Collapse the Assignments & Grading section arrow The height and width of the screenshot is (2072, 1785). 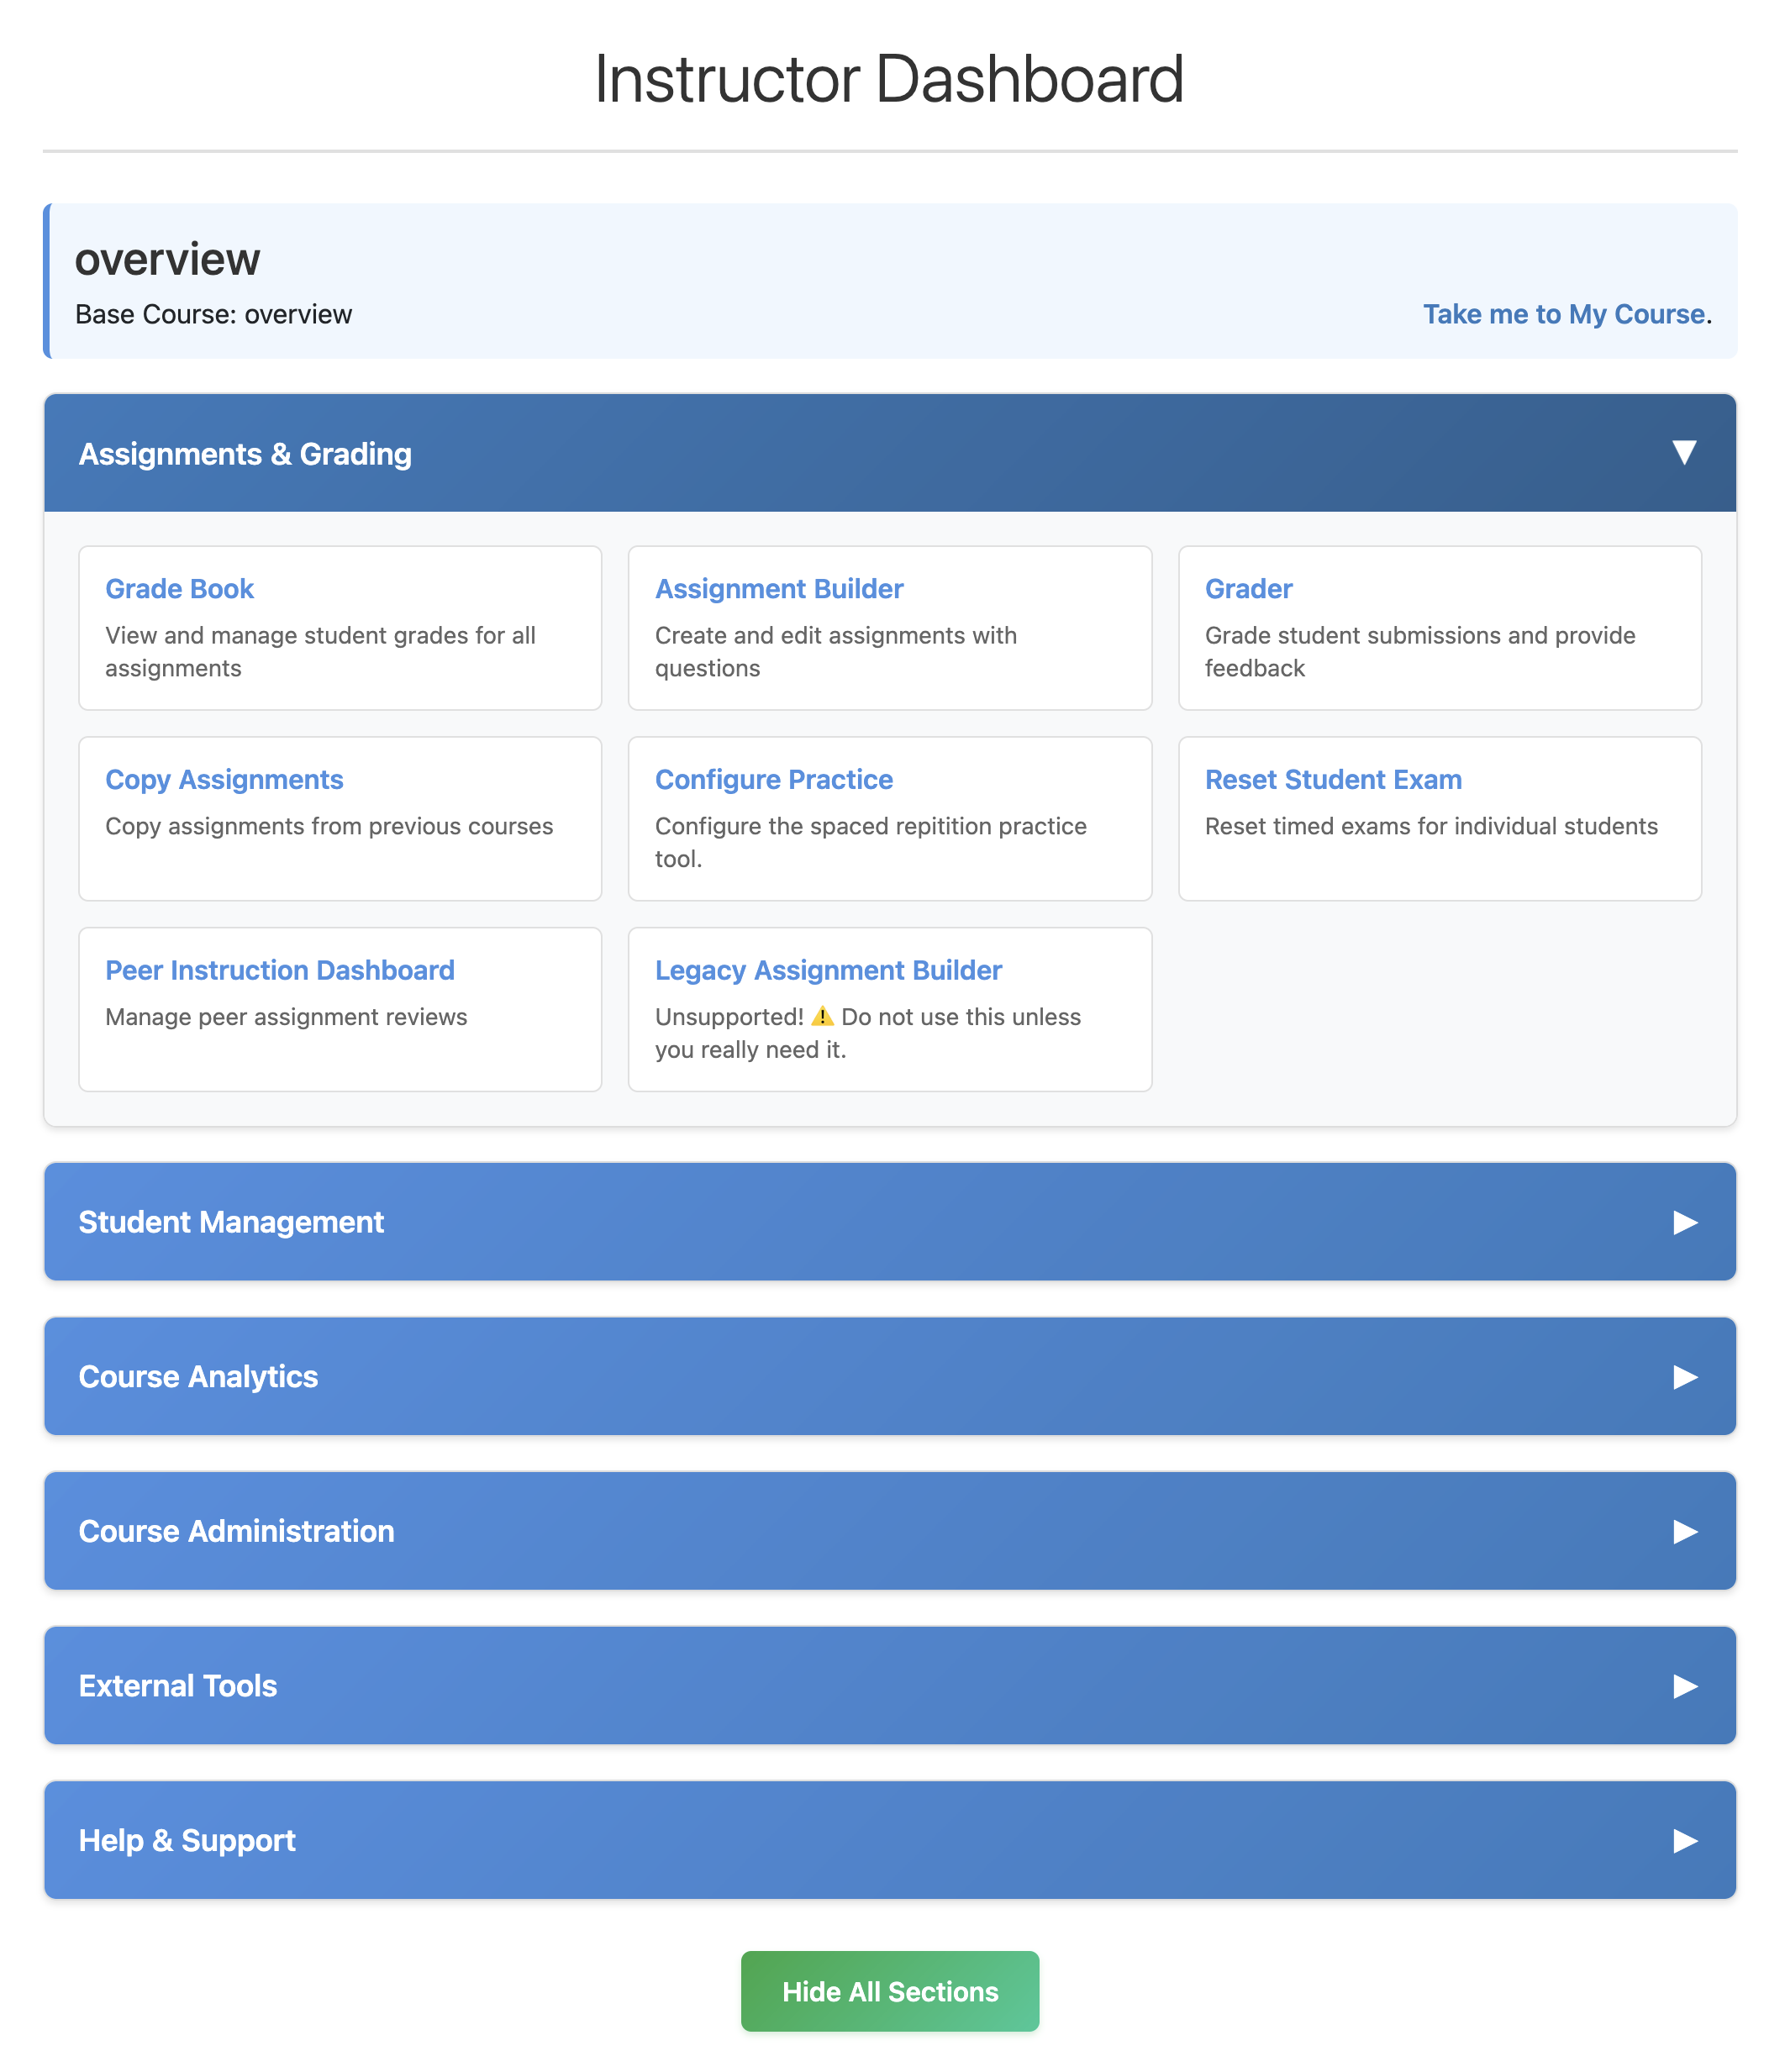(1684, 453)
